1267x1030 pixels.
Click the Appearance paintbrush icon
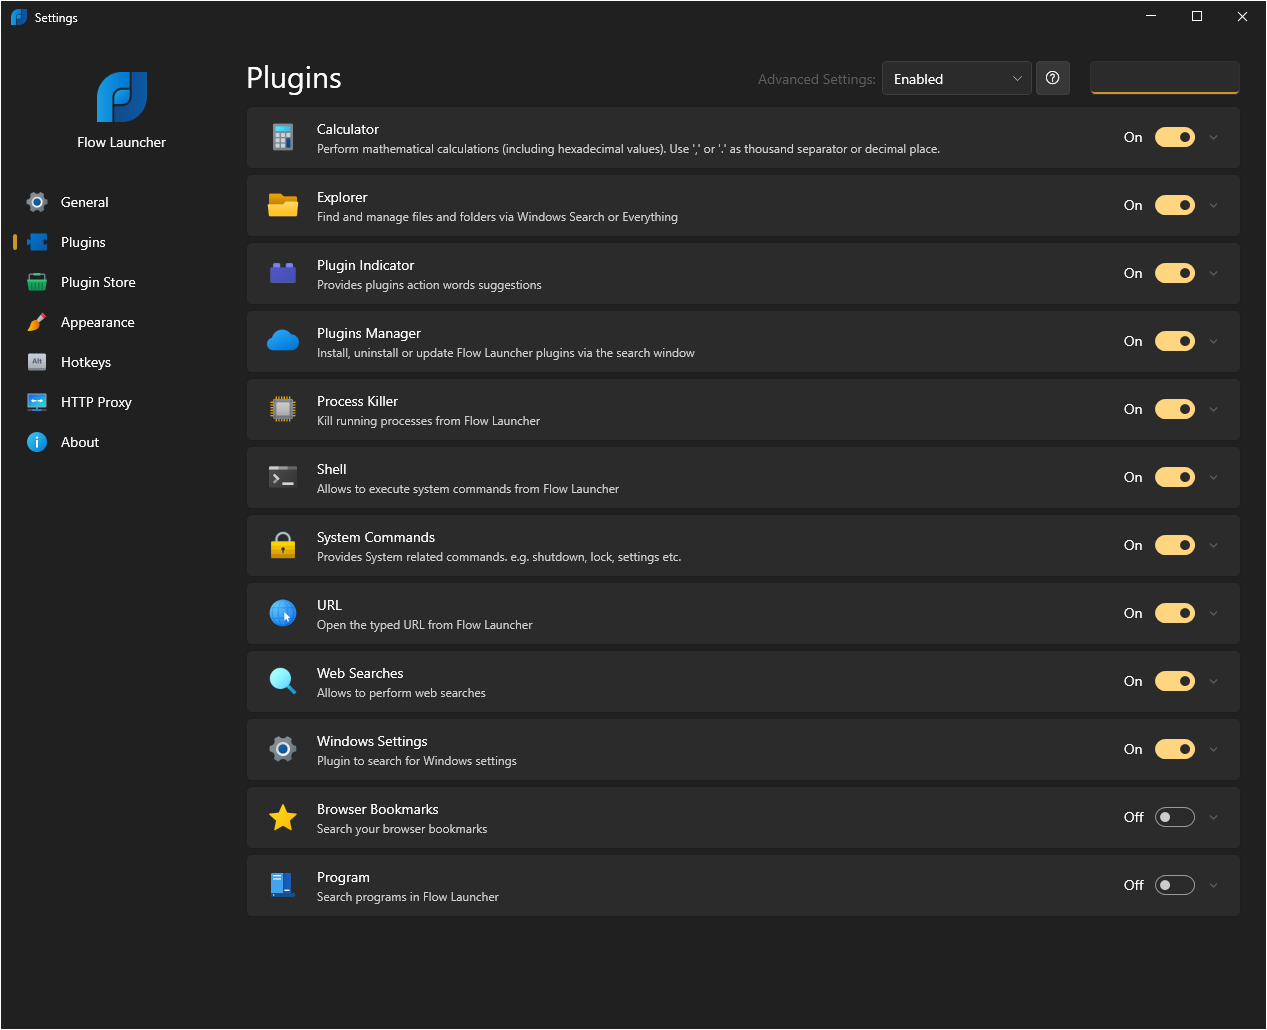pos(37,322)
